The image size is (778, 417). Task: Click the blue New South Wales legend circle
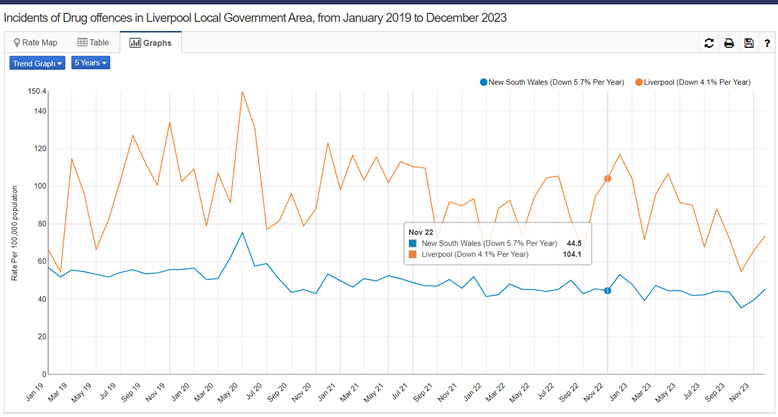(484, 82)
